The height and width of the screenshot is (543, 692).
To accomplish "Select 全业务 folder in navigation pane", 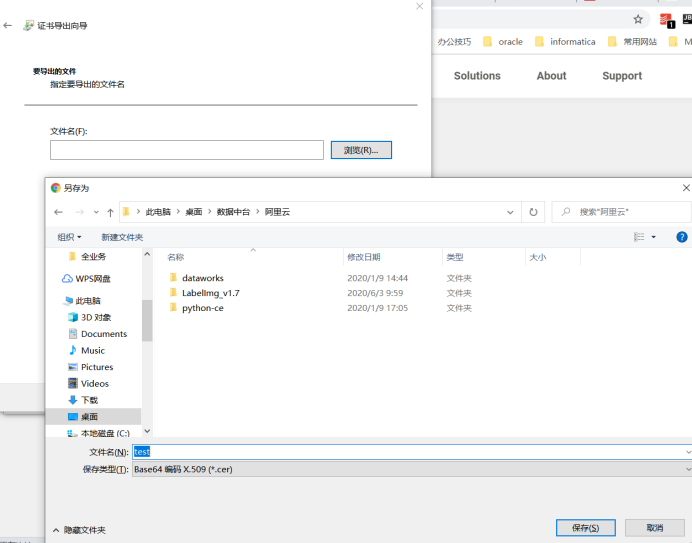I will coord(87,256).
